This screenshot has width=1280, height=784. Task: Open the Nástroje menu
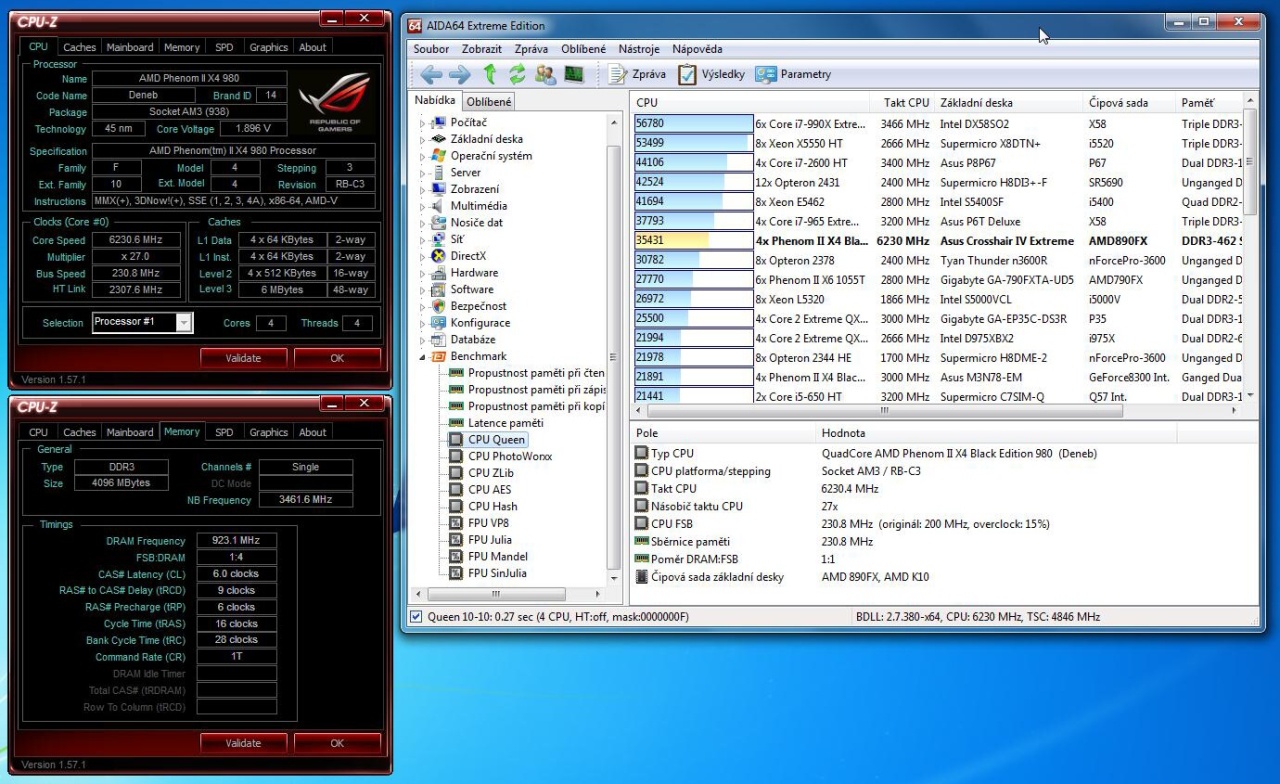(639, 49)
